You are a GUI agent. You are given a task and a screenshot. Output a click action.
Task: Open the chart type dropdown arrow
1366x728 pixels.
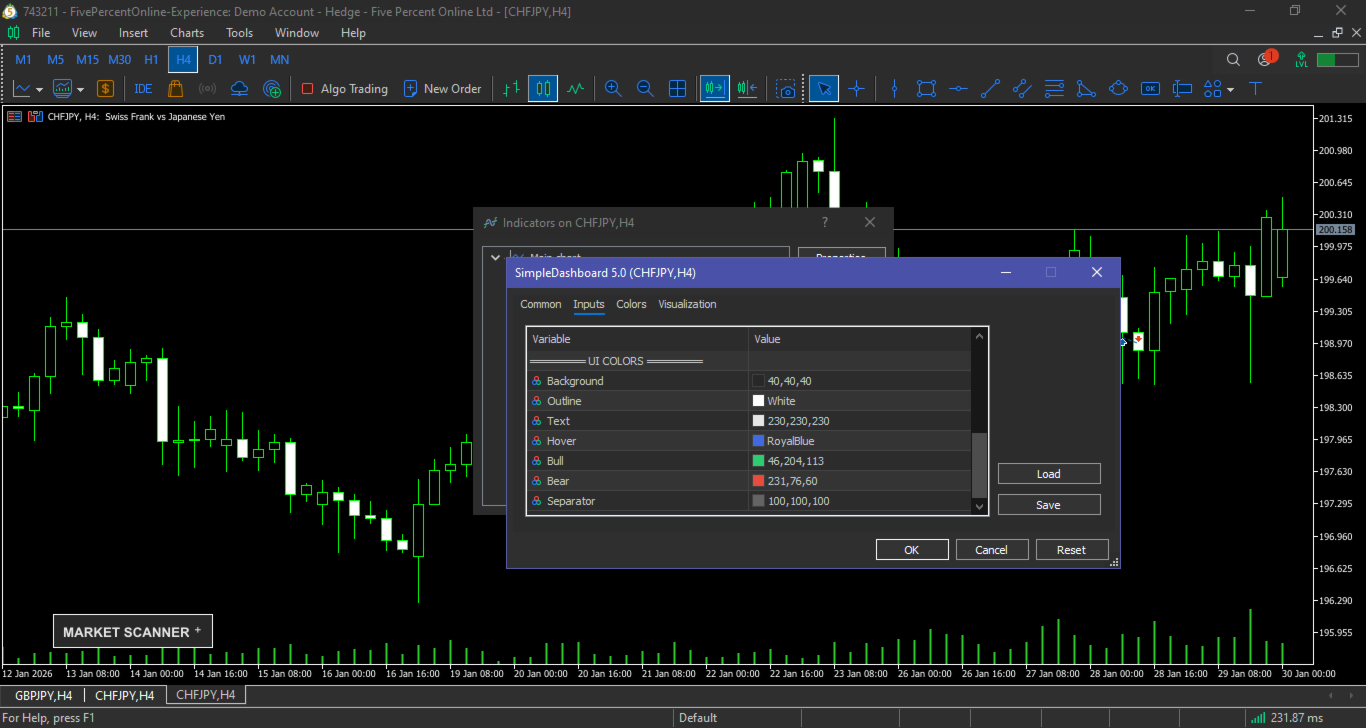click(x=40, y=90)
